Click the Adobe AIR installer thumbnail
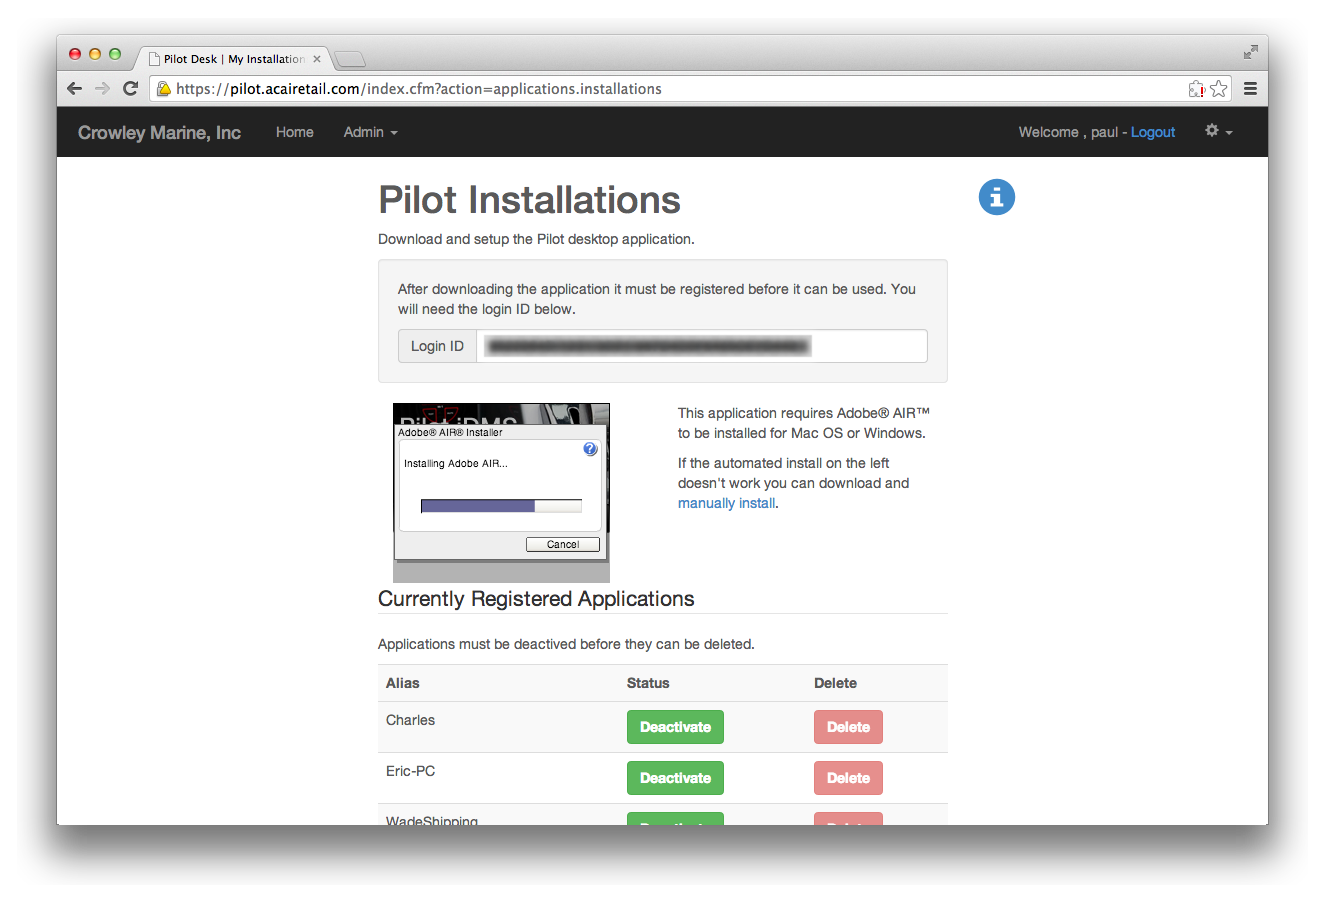This screenshot has width=1325, height=904. point(501,493)
